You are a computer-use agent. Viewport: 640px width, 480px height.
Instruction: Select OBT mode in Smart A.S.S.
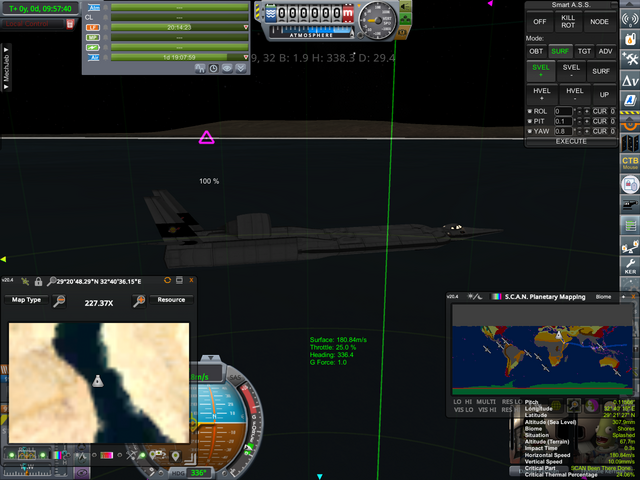point(536,51)
